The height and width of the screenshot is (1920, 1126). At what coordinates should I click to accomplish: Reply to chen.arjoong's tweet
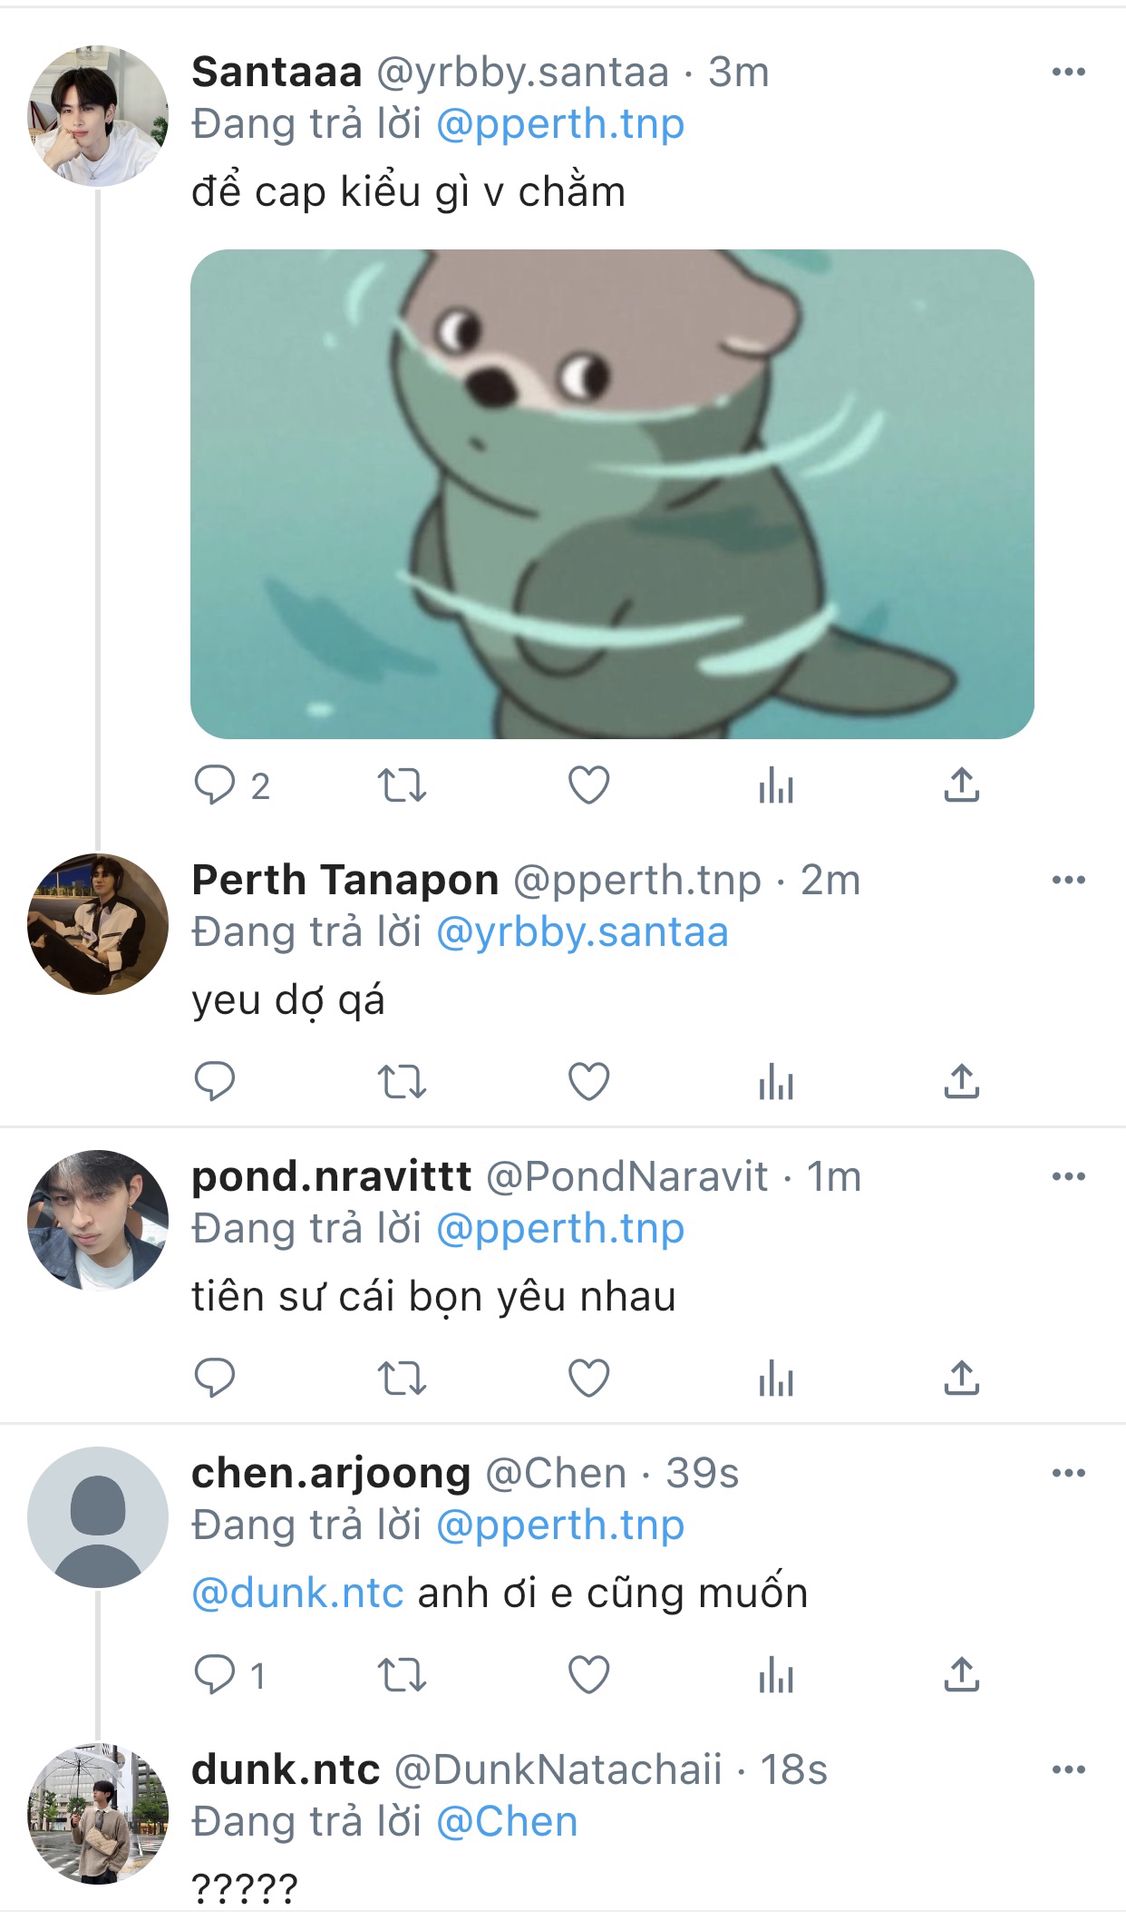[214, 1674]
